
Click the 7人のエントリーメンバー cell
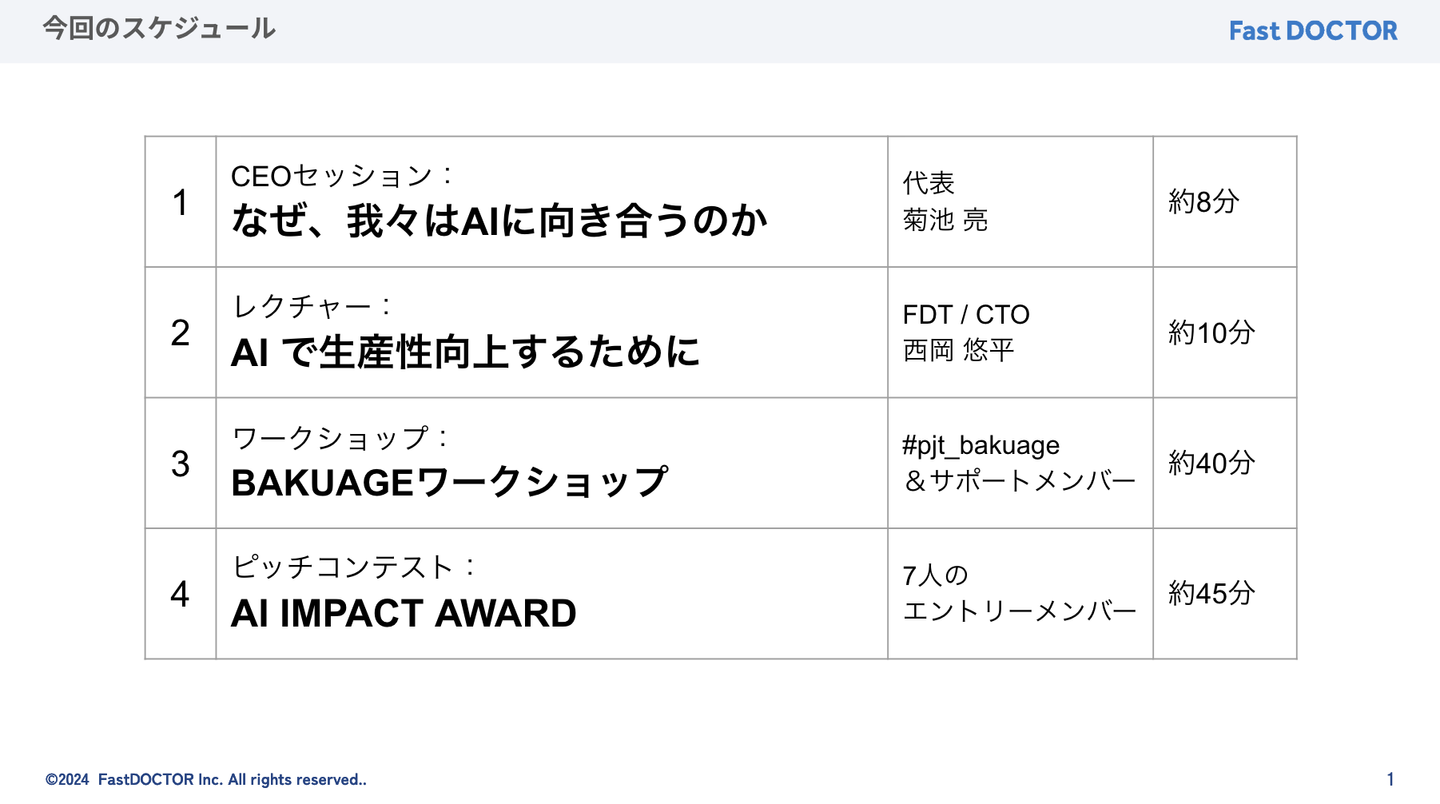[1019, 594]
